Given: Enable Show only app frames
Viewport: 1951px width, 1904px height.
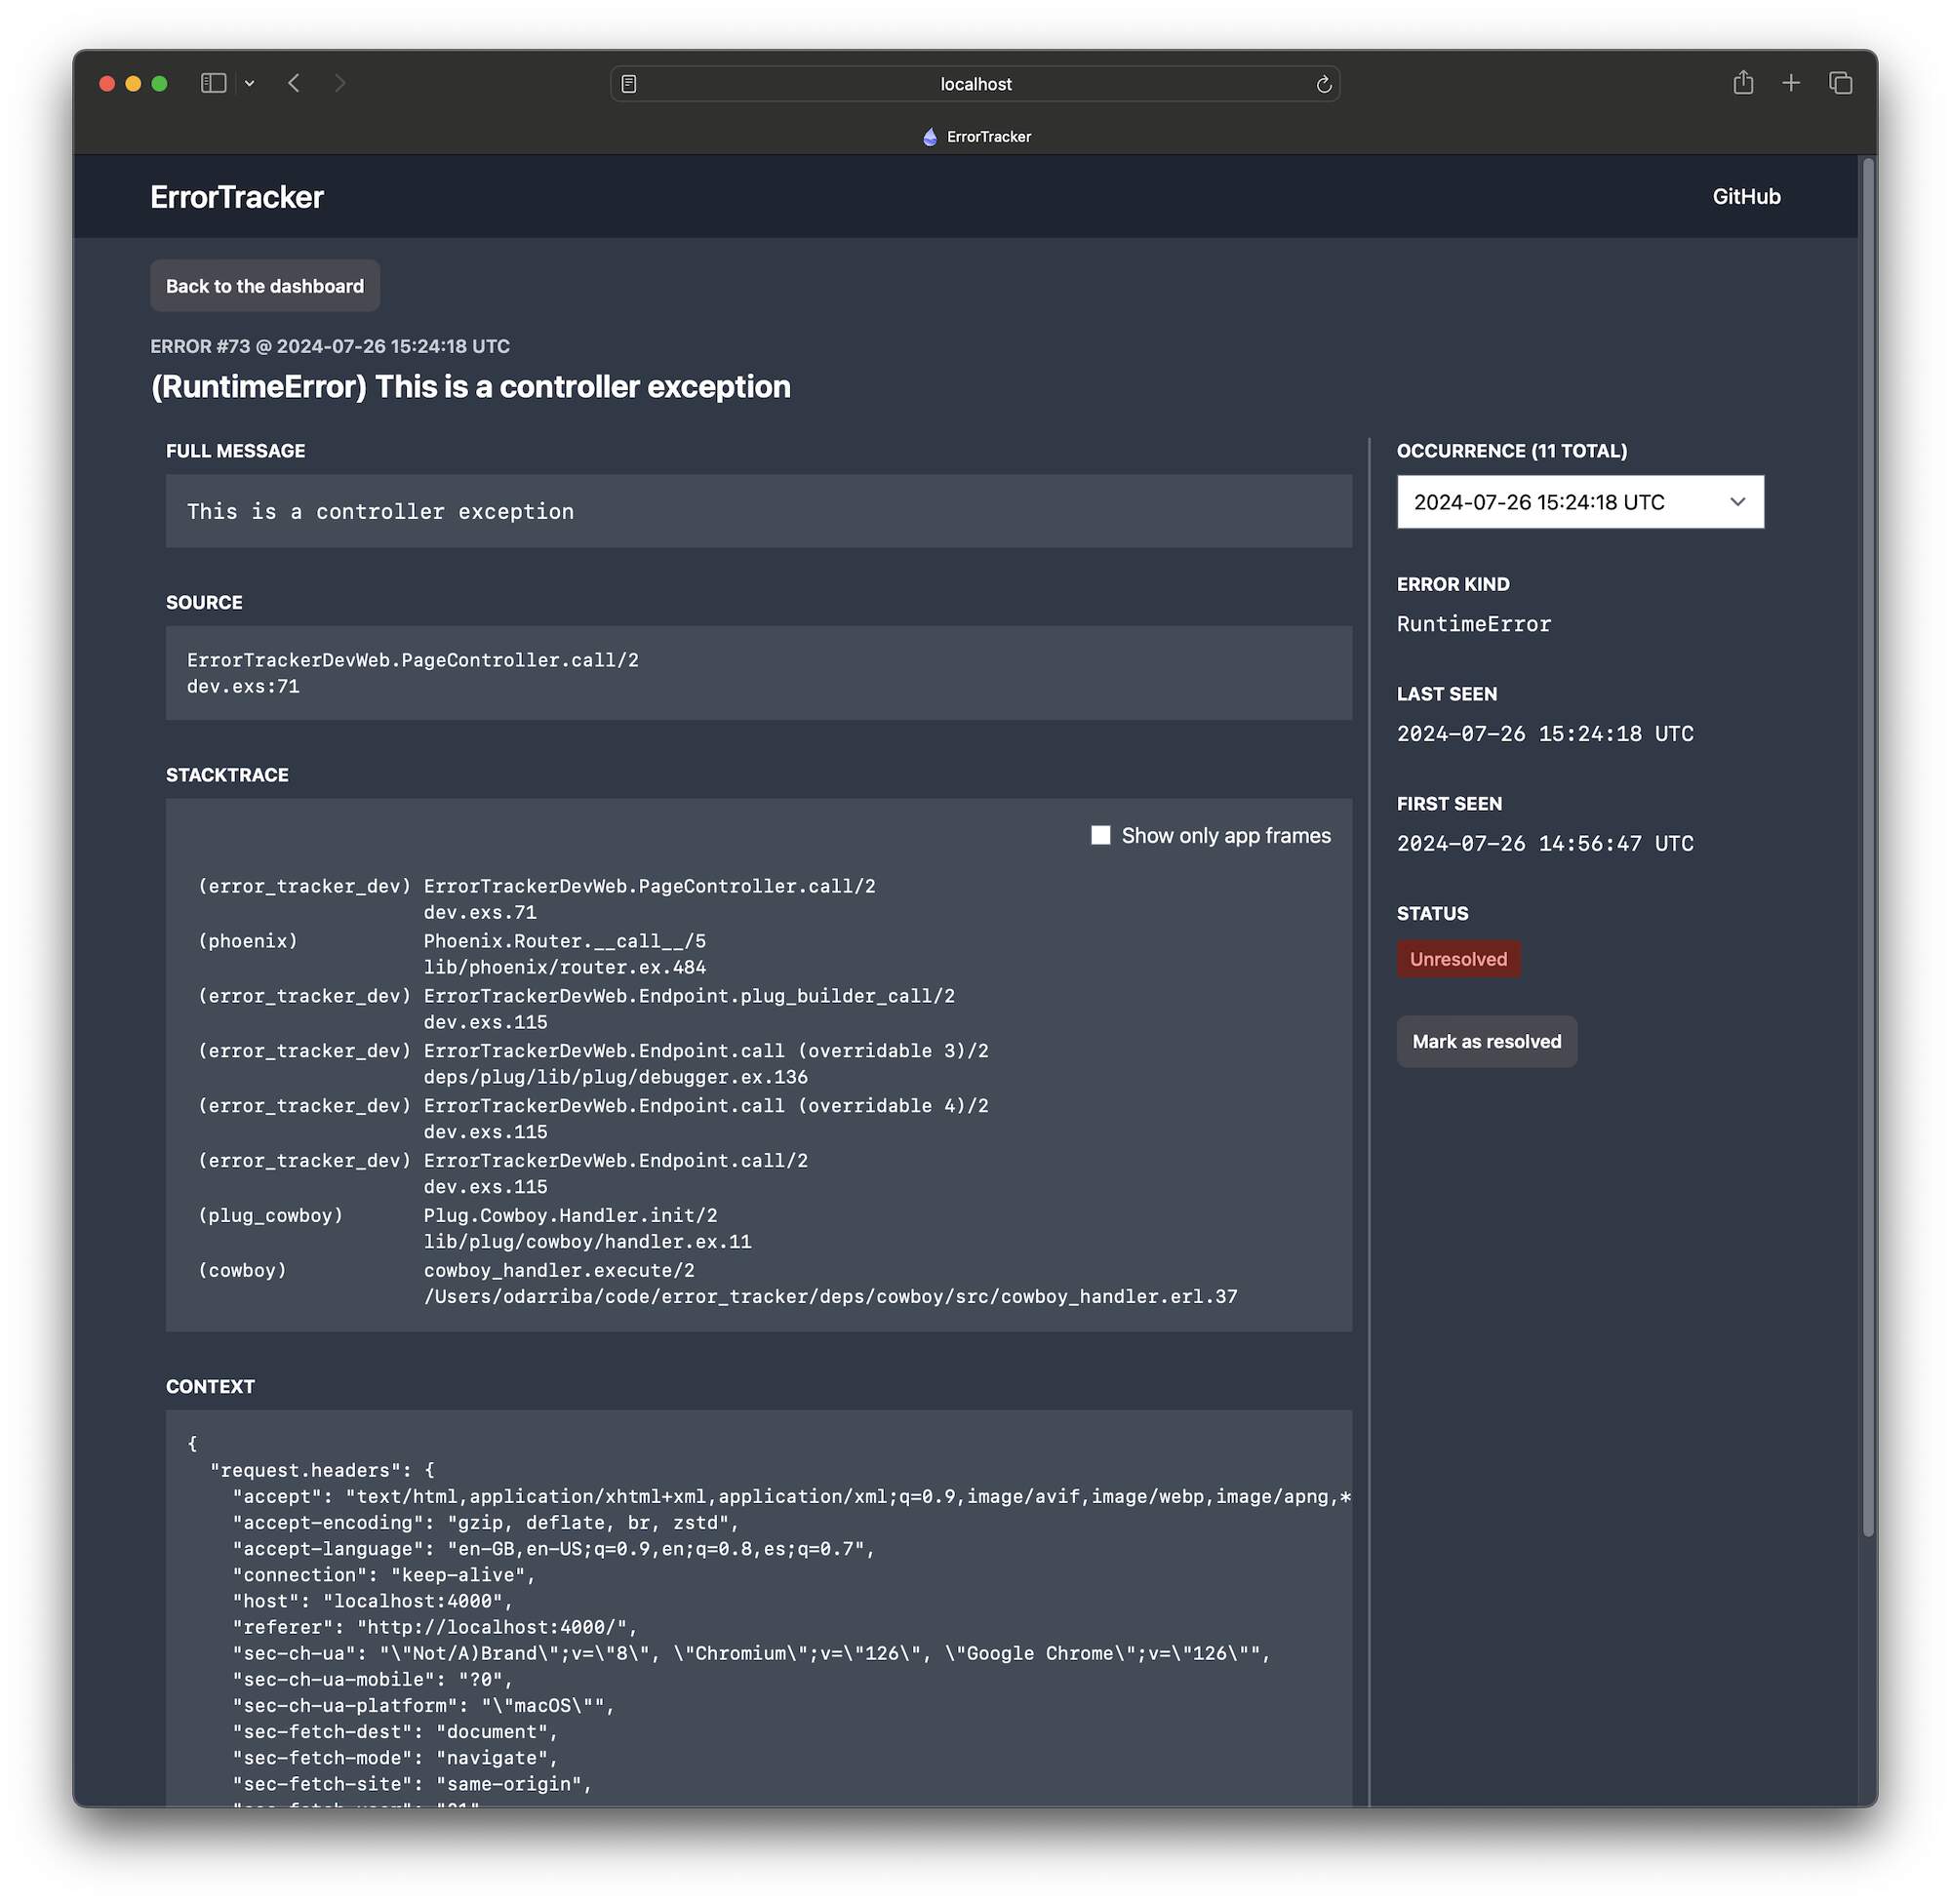Looking at the screenshot, I should tap(1100, 835).
